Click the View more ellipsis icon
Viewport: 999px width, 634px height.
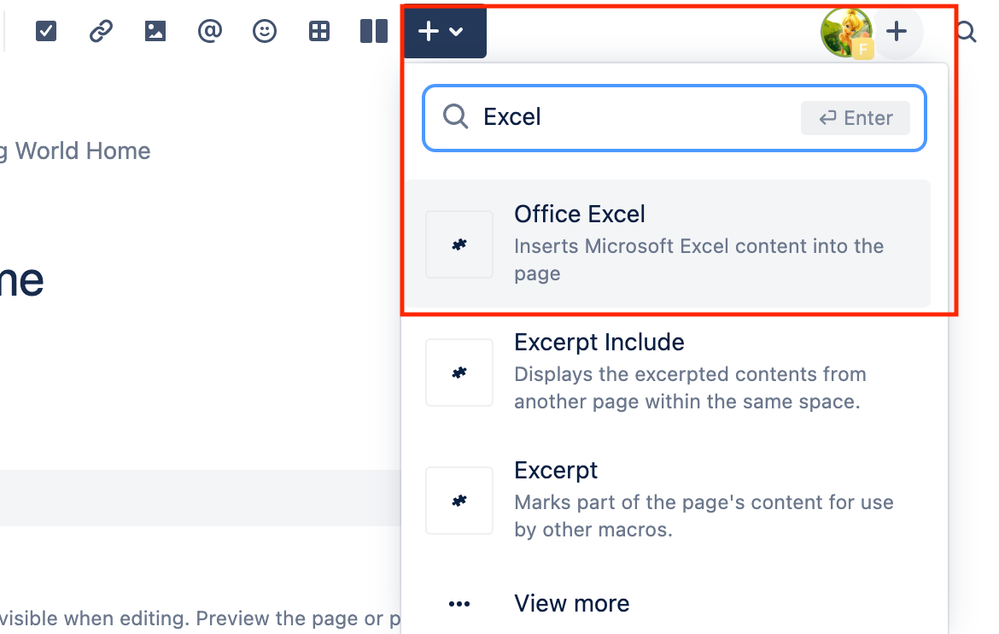pyautogui.click(x=459, y=604)
